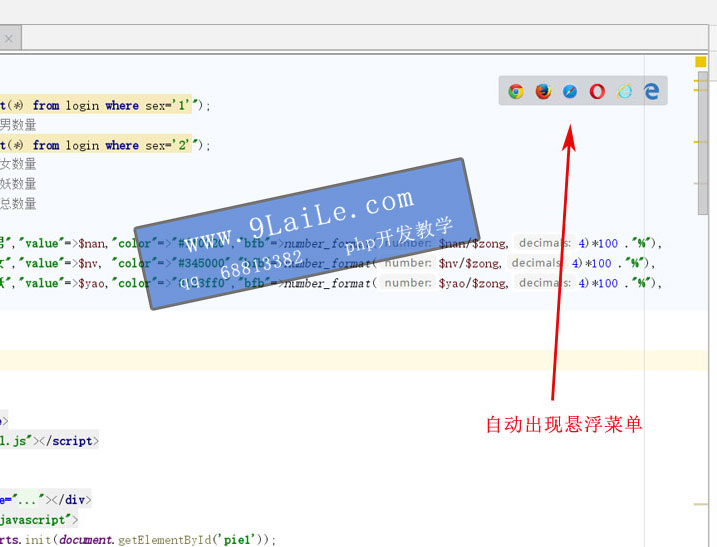The image size is (717, 547).
Task: Click the yellow inspection indicator square
Action: point(700,62)
